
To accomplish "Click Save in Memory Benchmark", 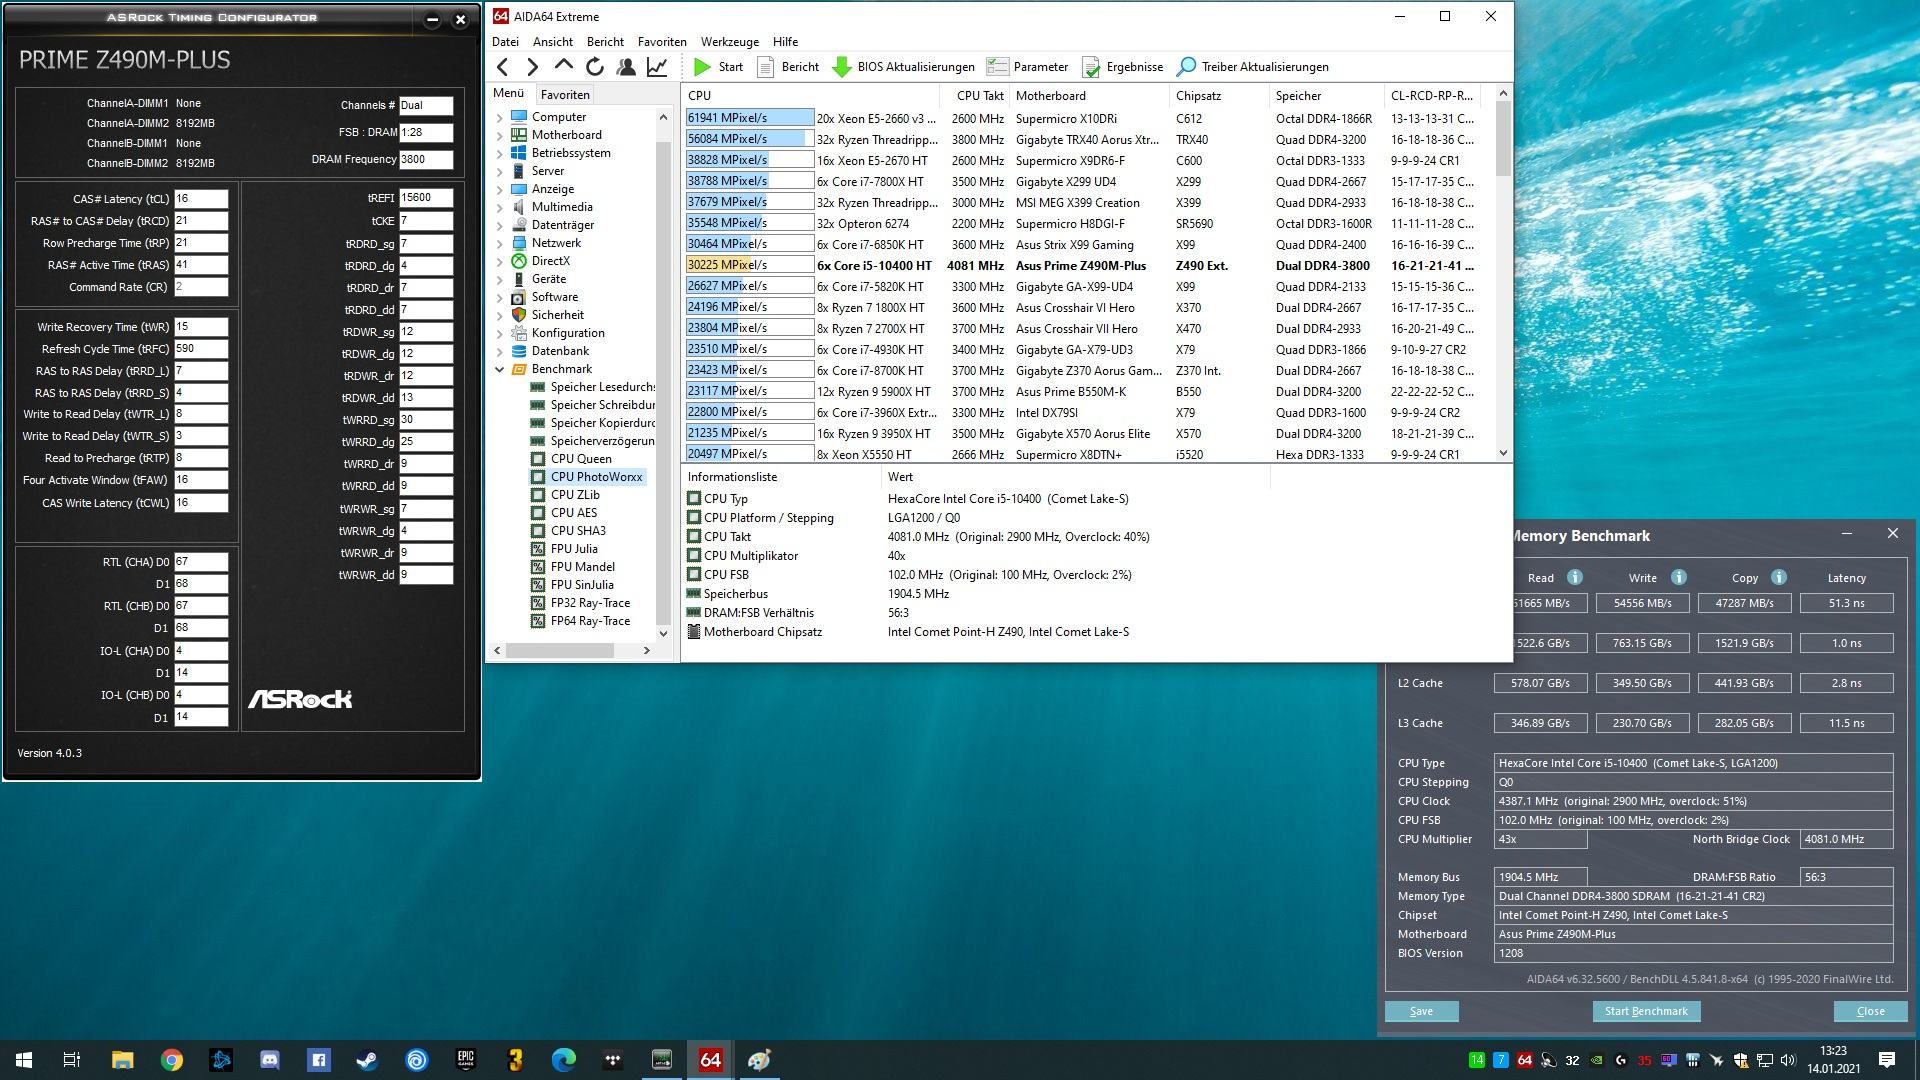I will (x=1421, y=1011).
